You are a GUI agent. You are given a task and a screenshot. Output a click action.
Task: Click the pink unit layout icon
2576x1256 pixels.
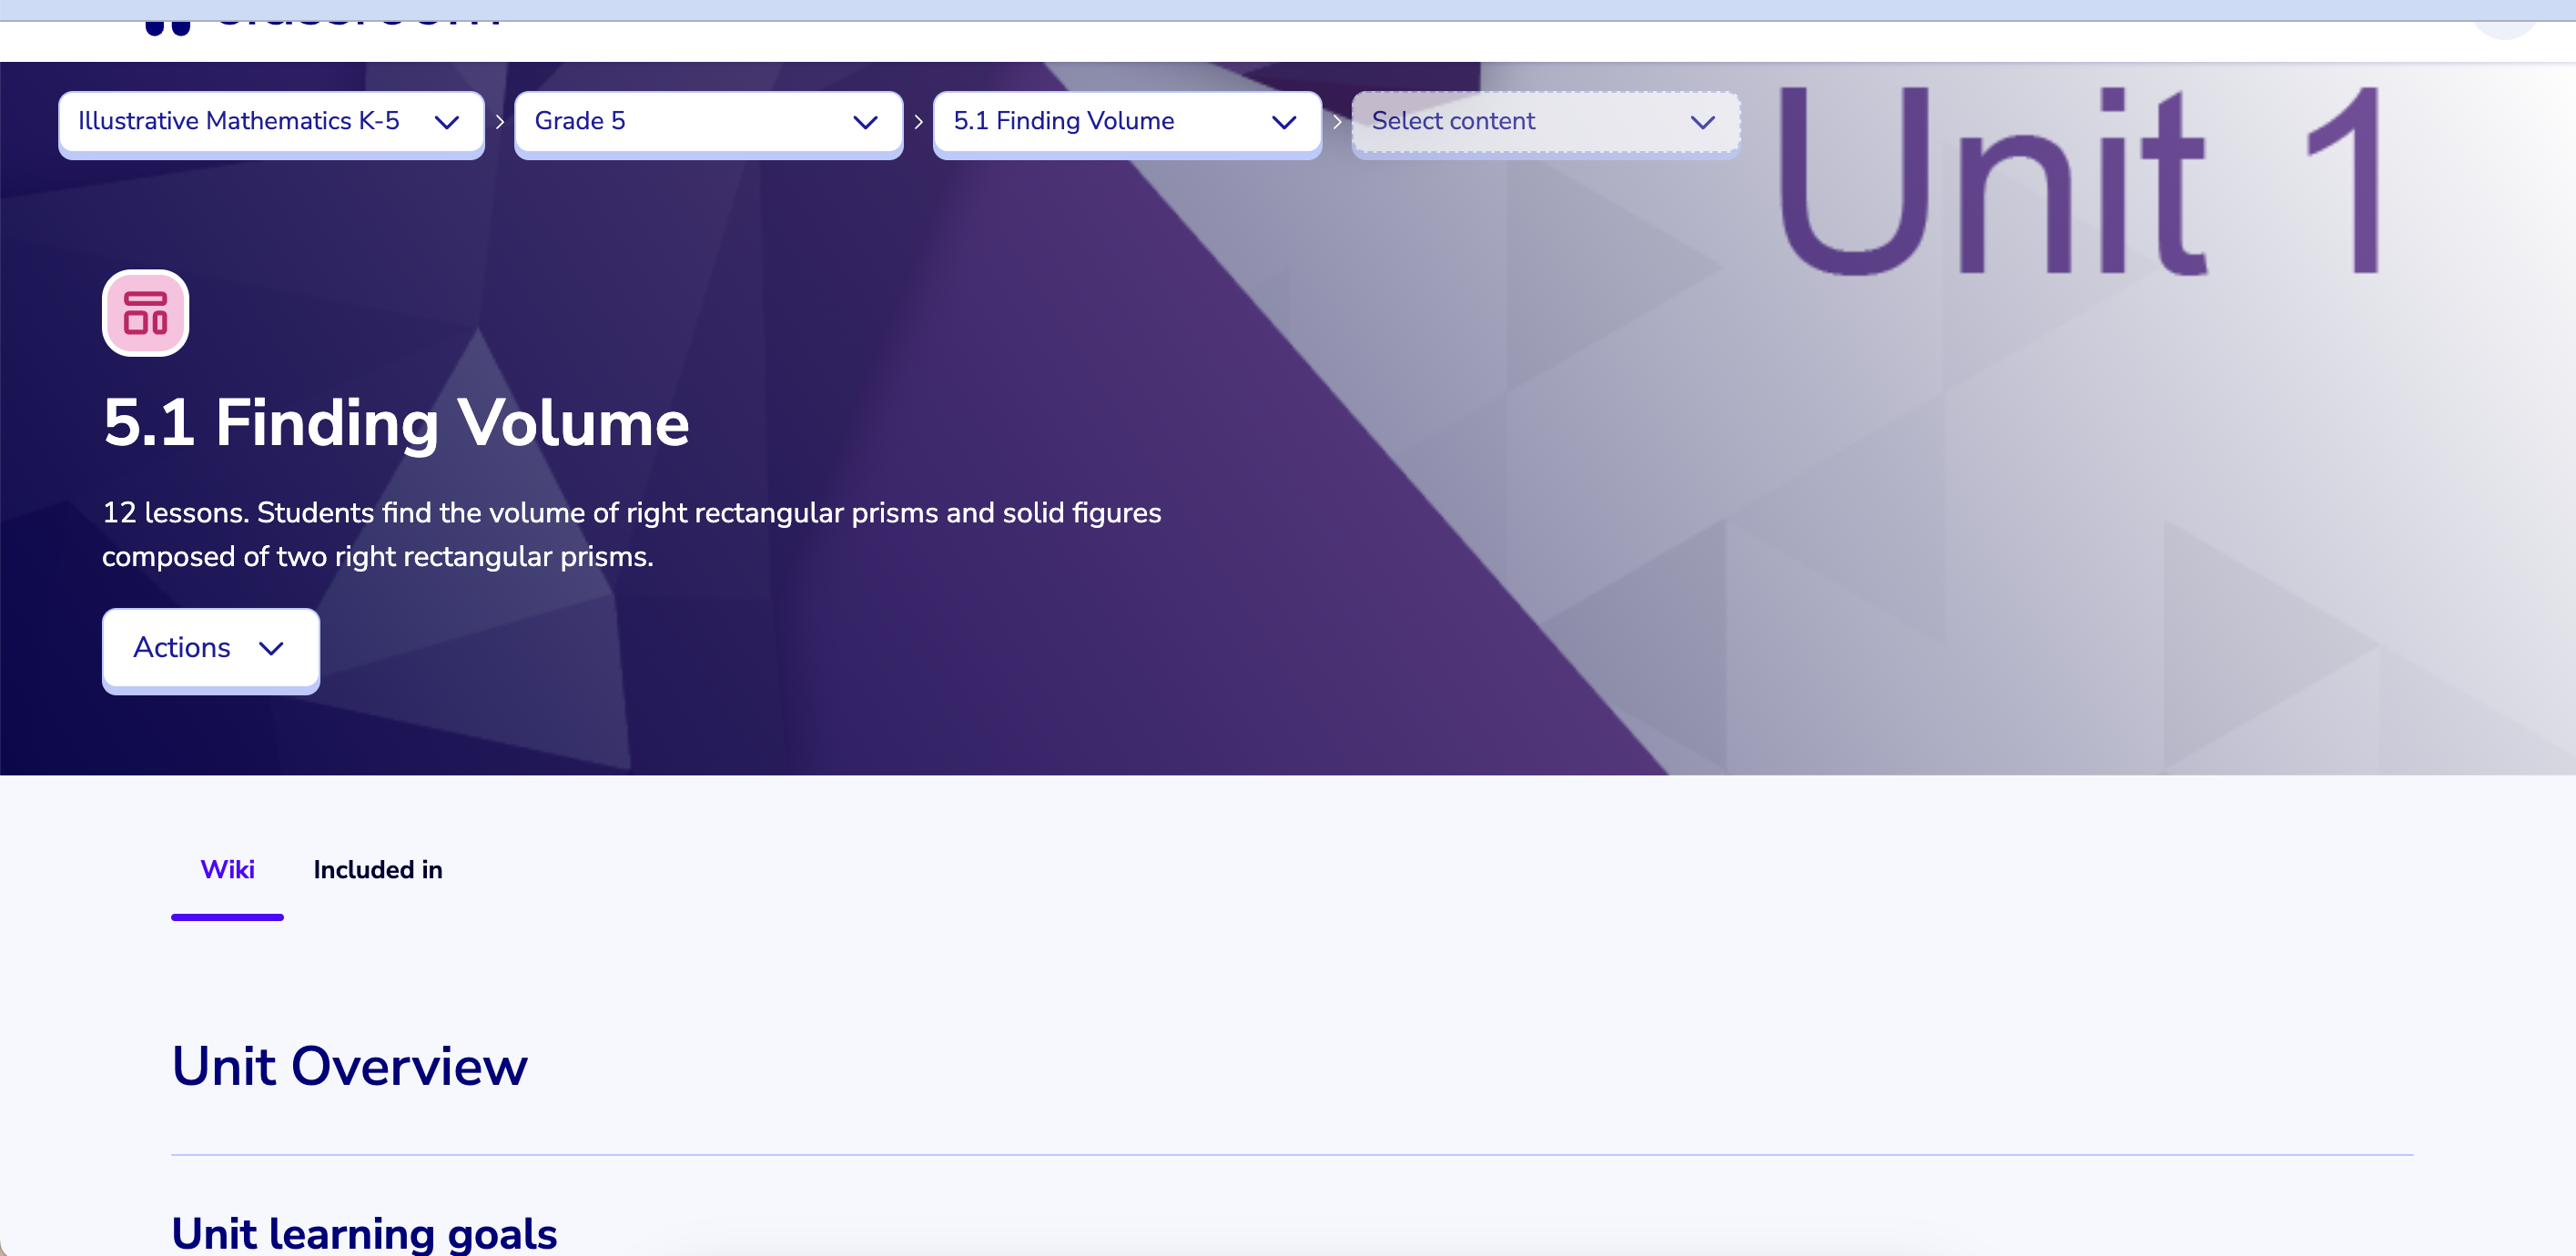(x=145, y=313)
